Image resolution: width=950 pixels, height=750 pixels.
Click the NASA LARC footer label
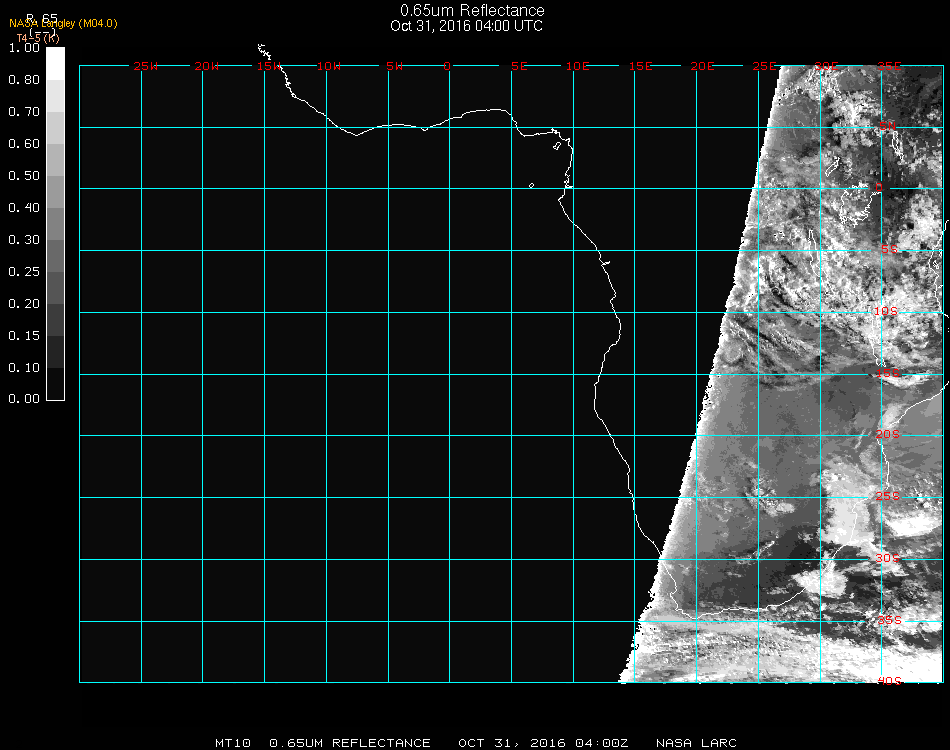tap(696, 743)
